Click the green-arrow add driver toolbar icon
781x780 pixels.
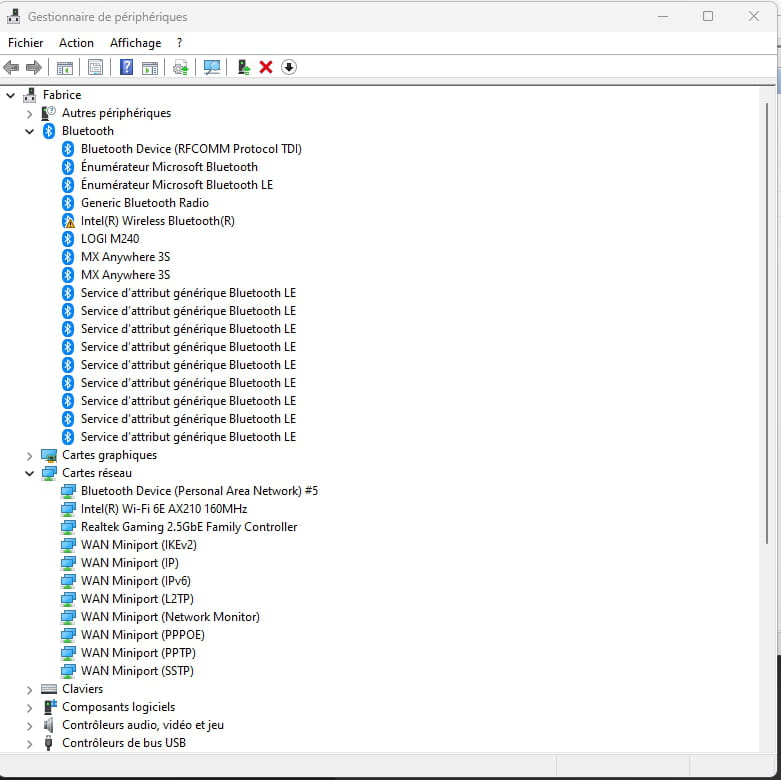[243, 67]
